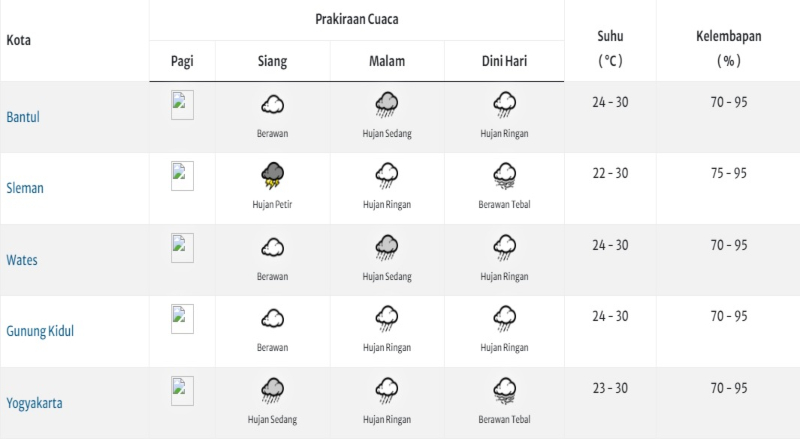Image resolution: width=800 pixels, height=439 pixels.
Task: Click the Prakiraan Cuaca header
Action: point(357,19)
